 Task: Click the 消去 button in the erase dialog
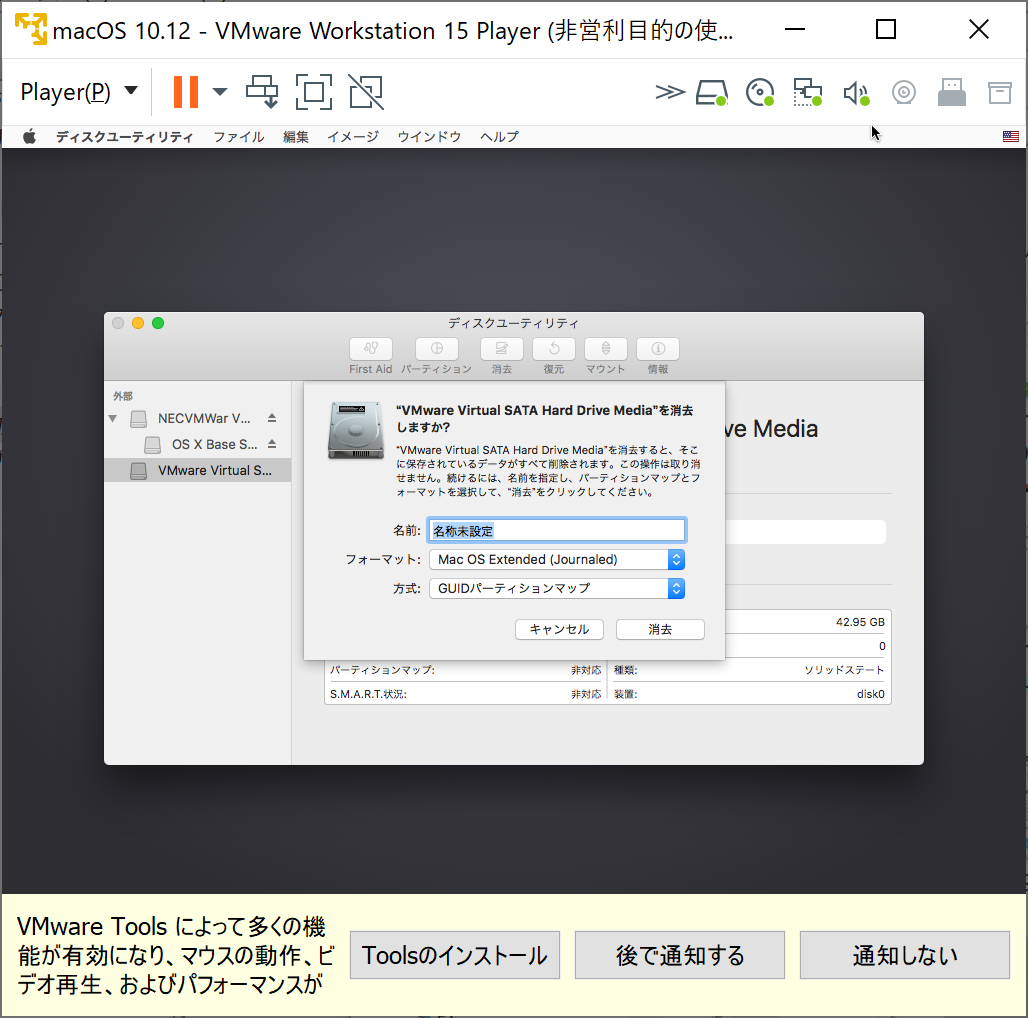click(660, 629)
